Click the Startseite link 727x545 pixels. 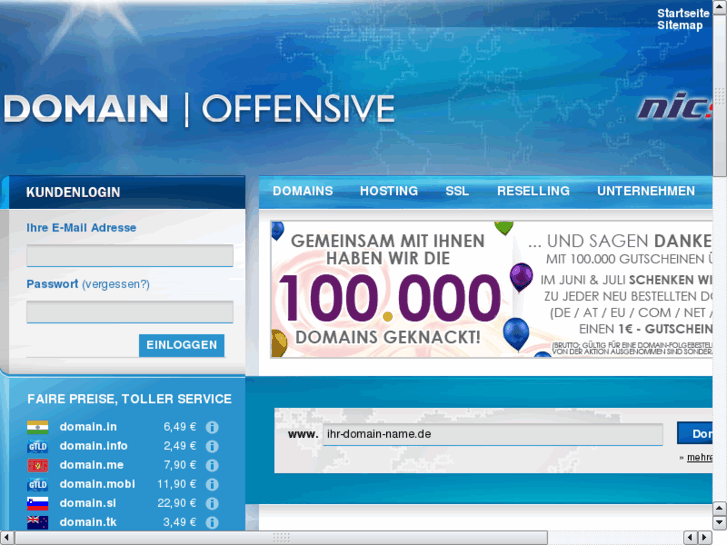683,13
